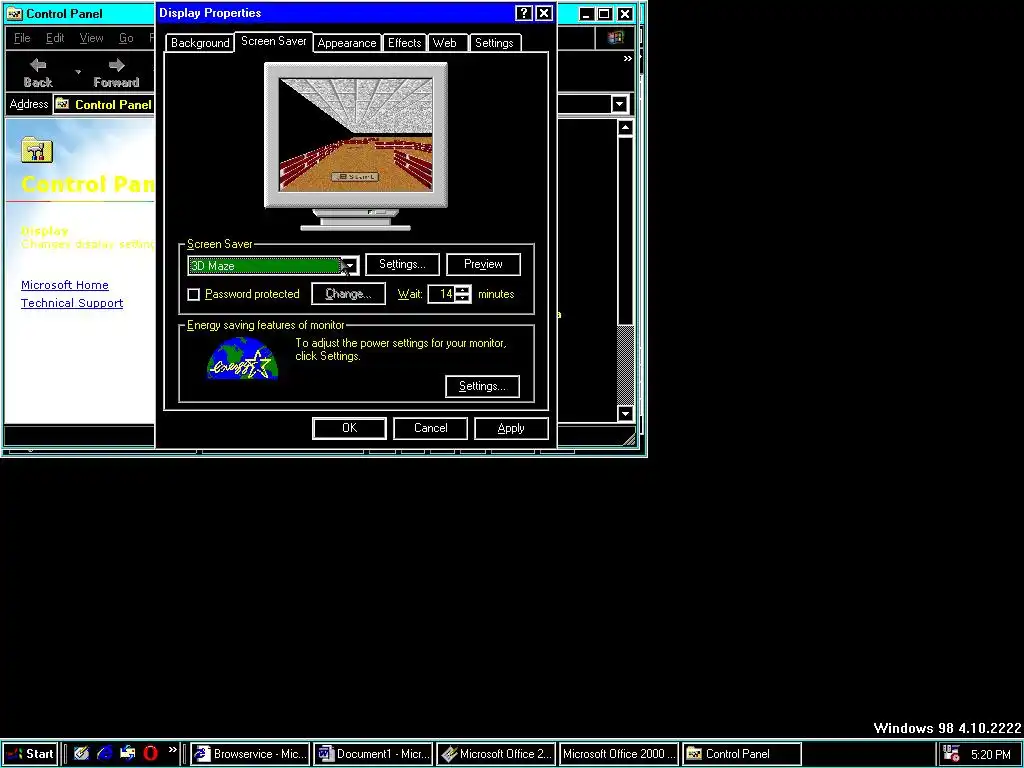The height and width of the screenshot is (768, 1024).
Task: Open the monitor energy Settings button
Action: click(483, 386)
